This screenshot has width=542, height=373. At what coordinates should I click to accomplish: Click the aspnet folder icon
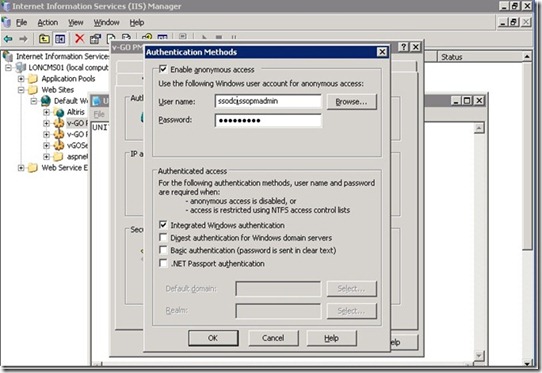58,157
